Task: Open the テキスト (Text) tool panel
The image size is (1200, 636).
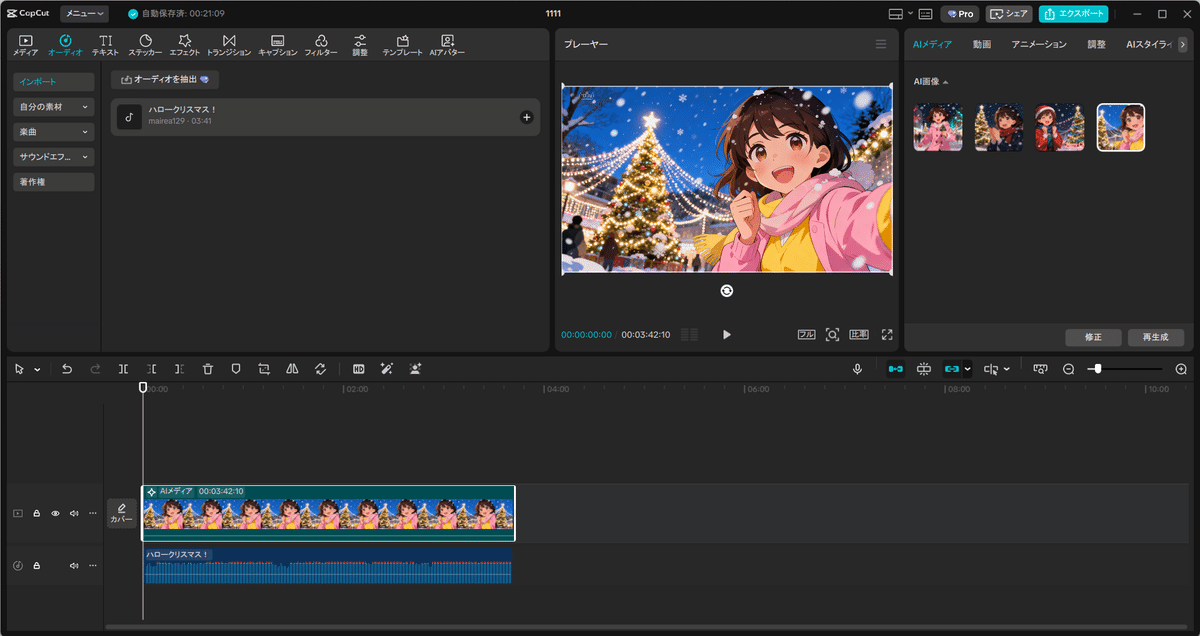Action: coord(105,45)
